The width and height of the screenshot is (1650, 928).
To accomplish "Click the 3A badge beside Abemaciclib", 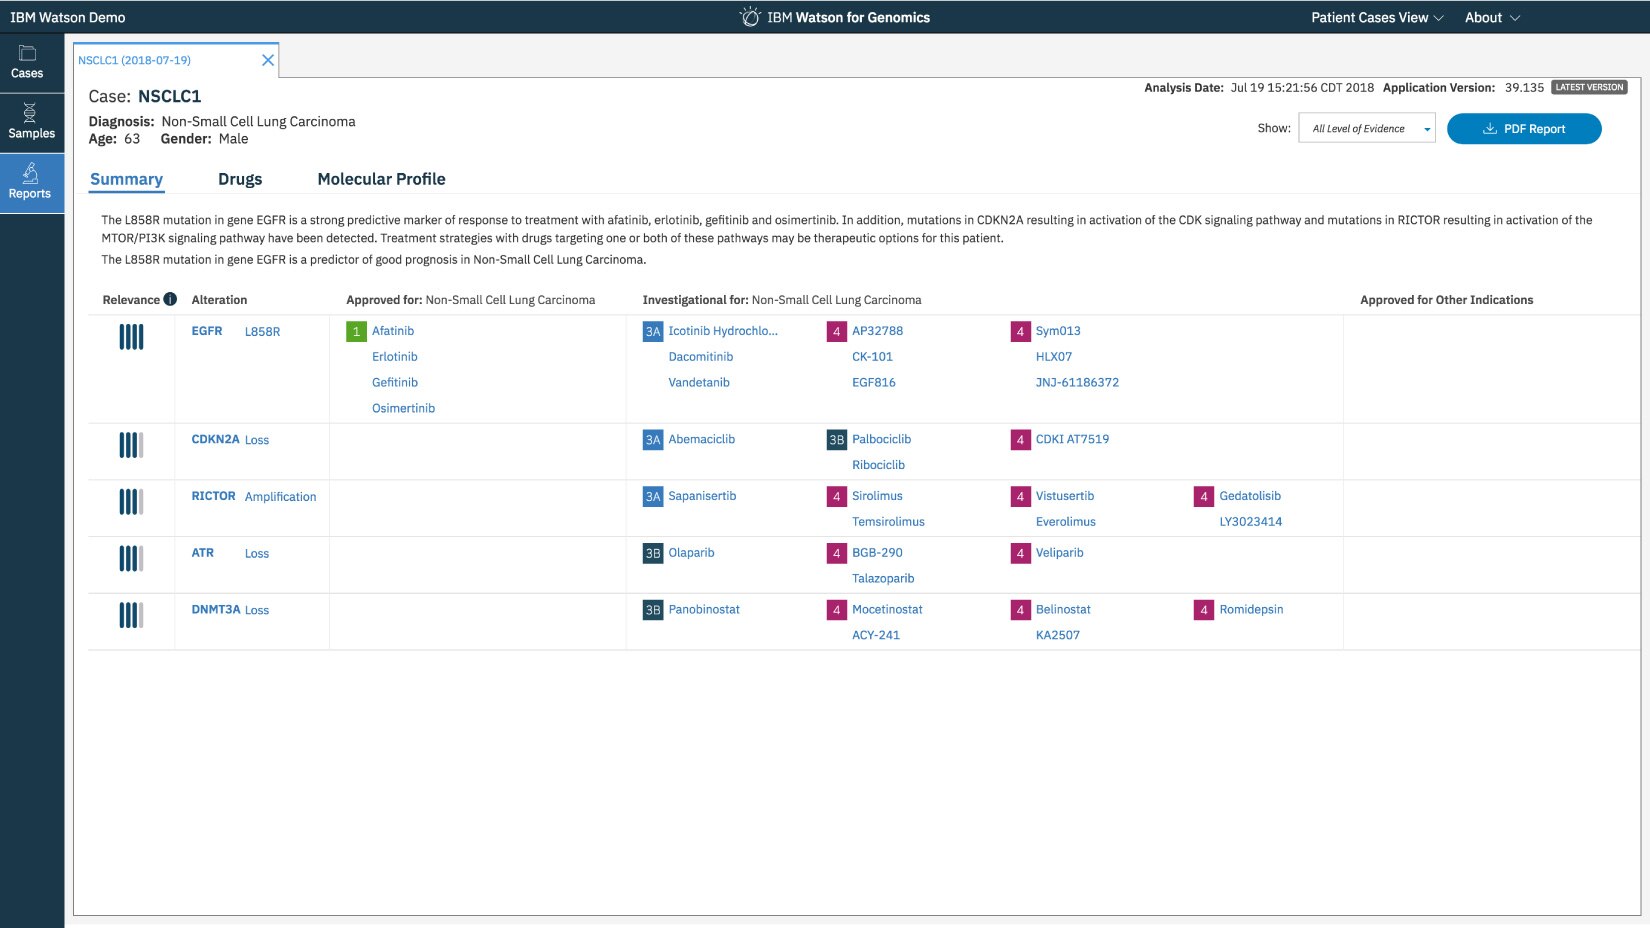I will click(652, 440).
